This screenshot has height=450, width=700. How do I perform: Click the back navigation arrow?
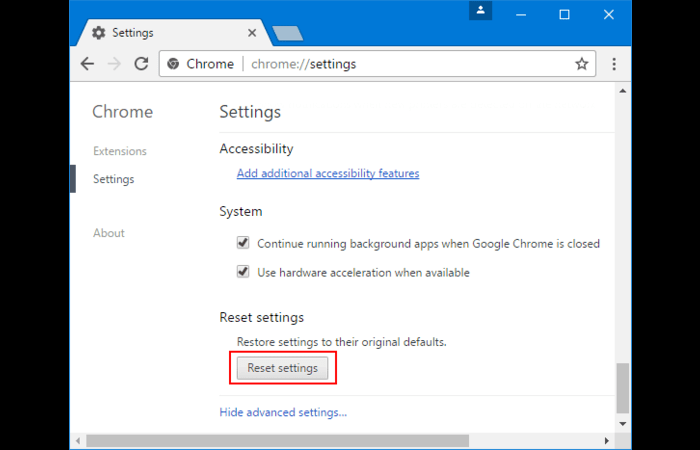pyautogui.click(x=87, y=64)
